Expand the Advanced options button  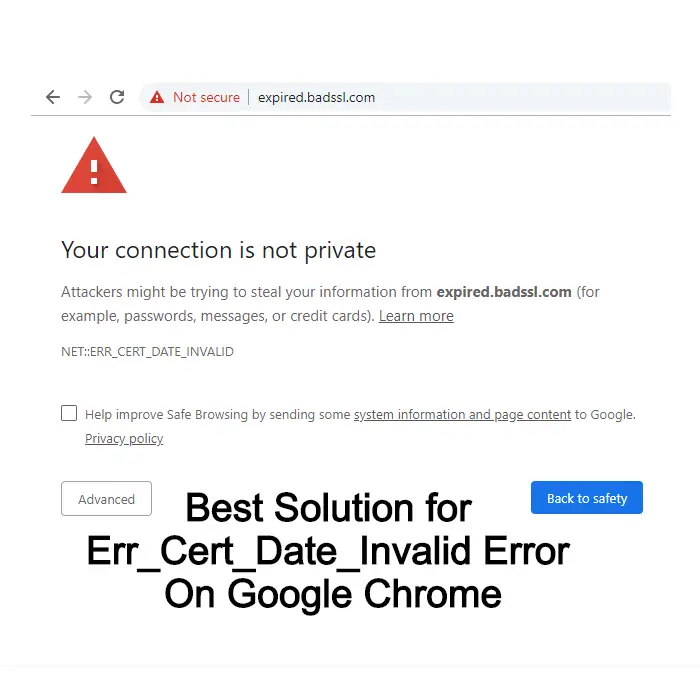(x=106, y=499)
